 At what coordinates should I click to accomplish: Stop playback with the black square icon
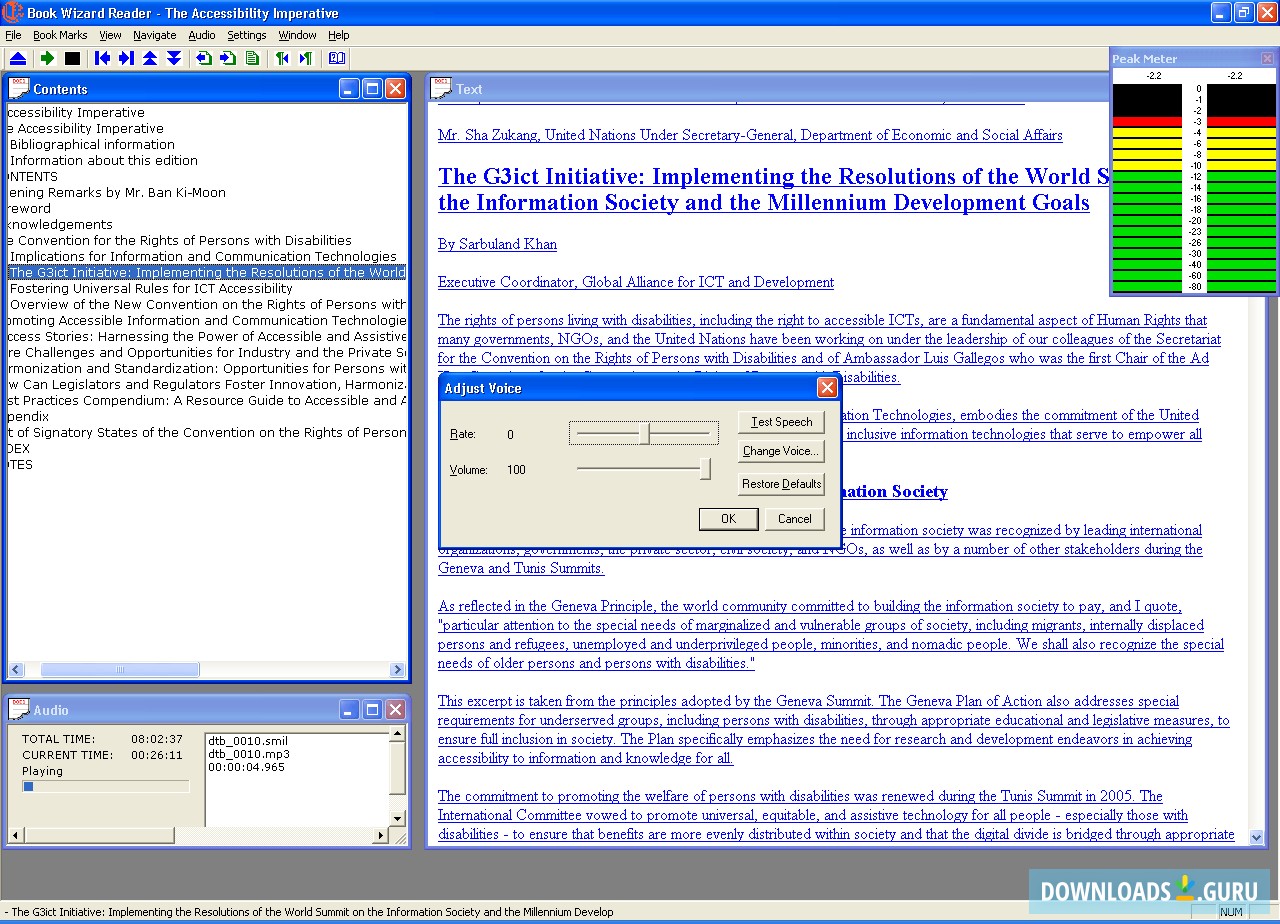(72, 58)
